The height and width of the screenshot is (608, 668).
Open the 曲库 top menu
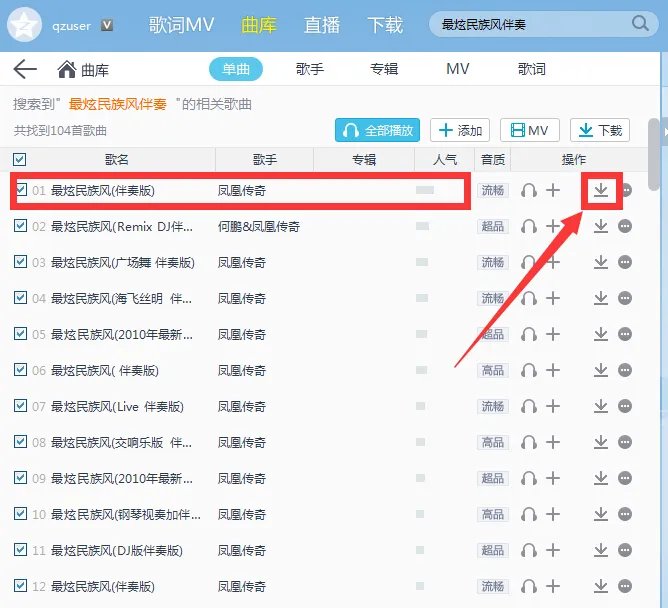point(258,25)
